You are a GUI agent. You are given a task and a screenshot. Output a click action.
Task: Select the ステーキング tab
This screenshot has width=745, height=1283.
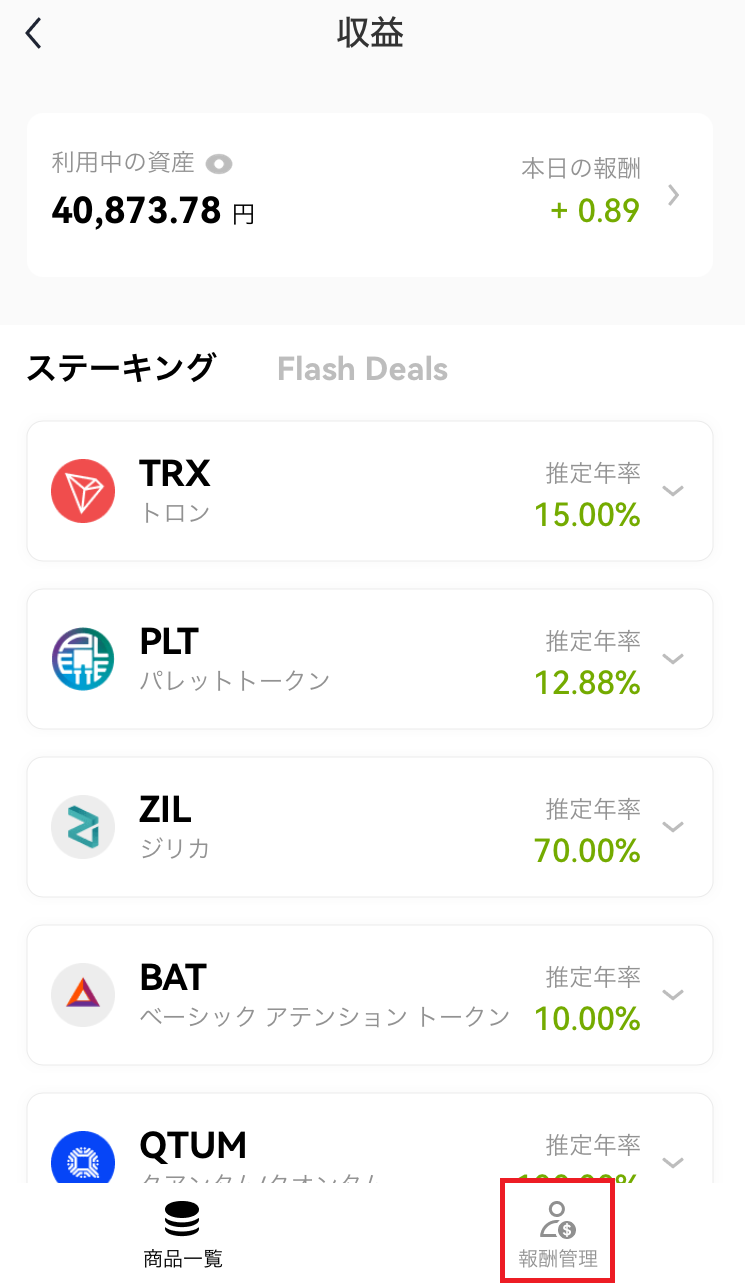tap(121, 368)
